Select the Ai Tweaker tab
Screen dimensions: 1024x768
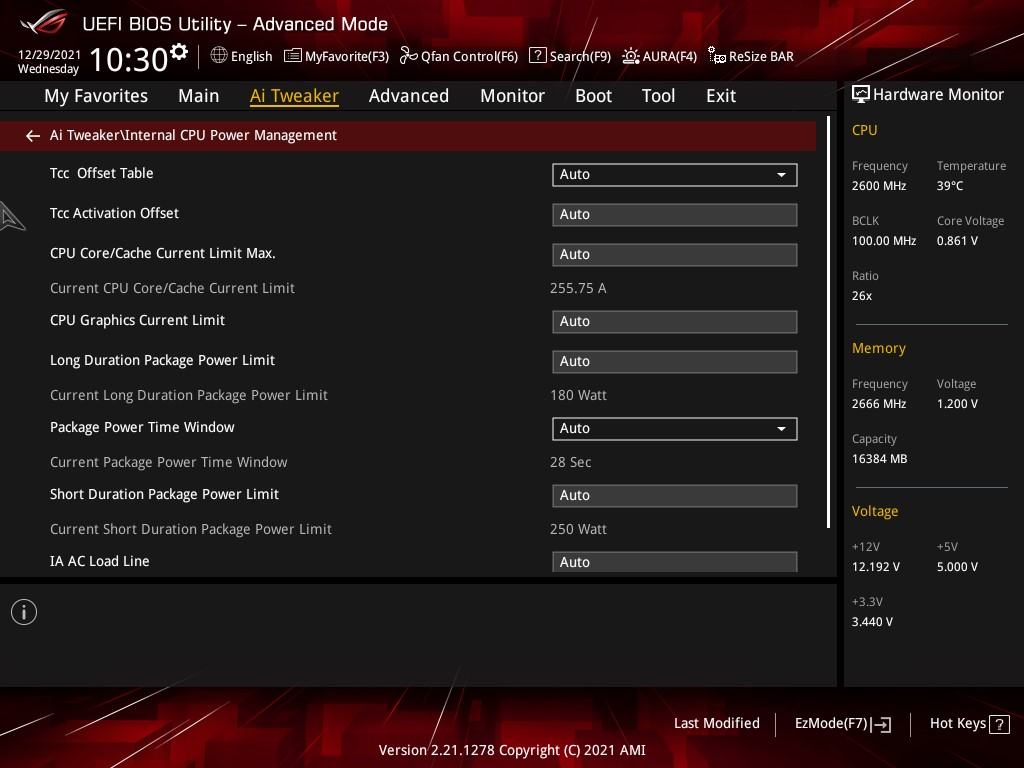tap(294, 96)
